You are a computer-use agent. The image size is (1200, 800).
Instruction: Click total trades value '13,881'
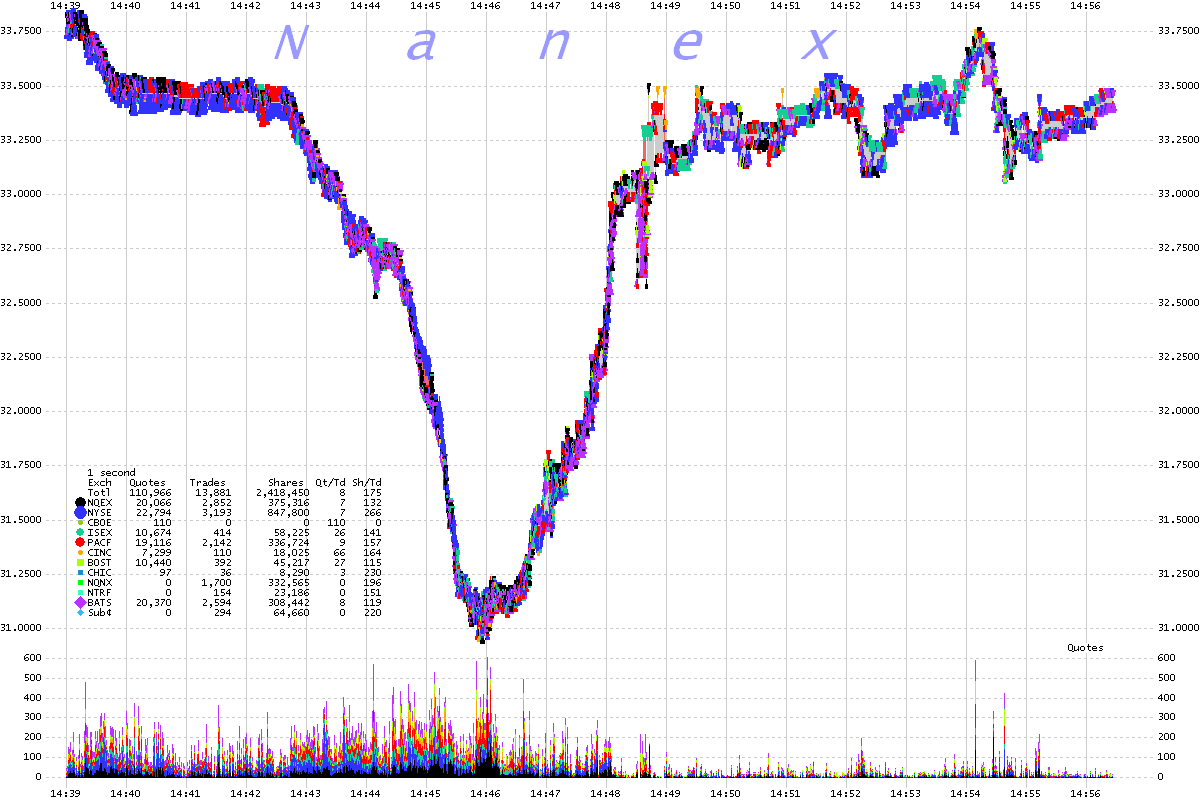tap(214, 493)
